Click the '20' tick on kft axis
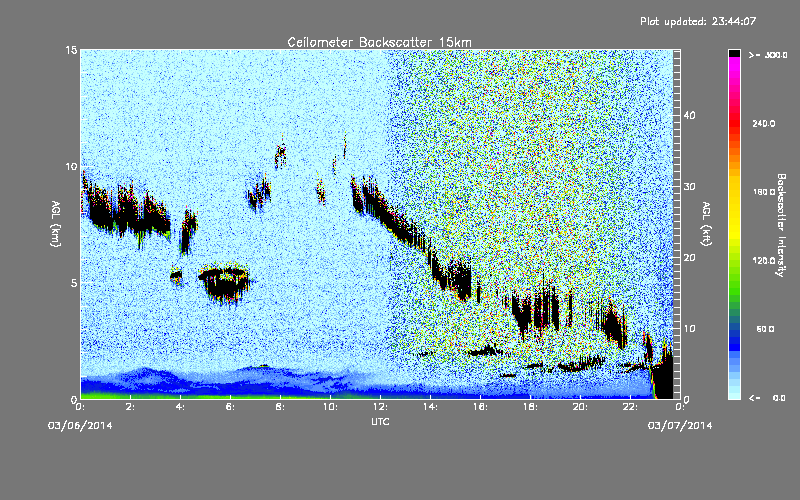 pyautogui.click(x=689, y=257)
